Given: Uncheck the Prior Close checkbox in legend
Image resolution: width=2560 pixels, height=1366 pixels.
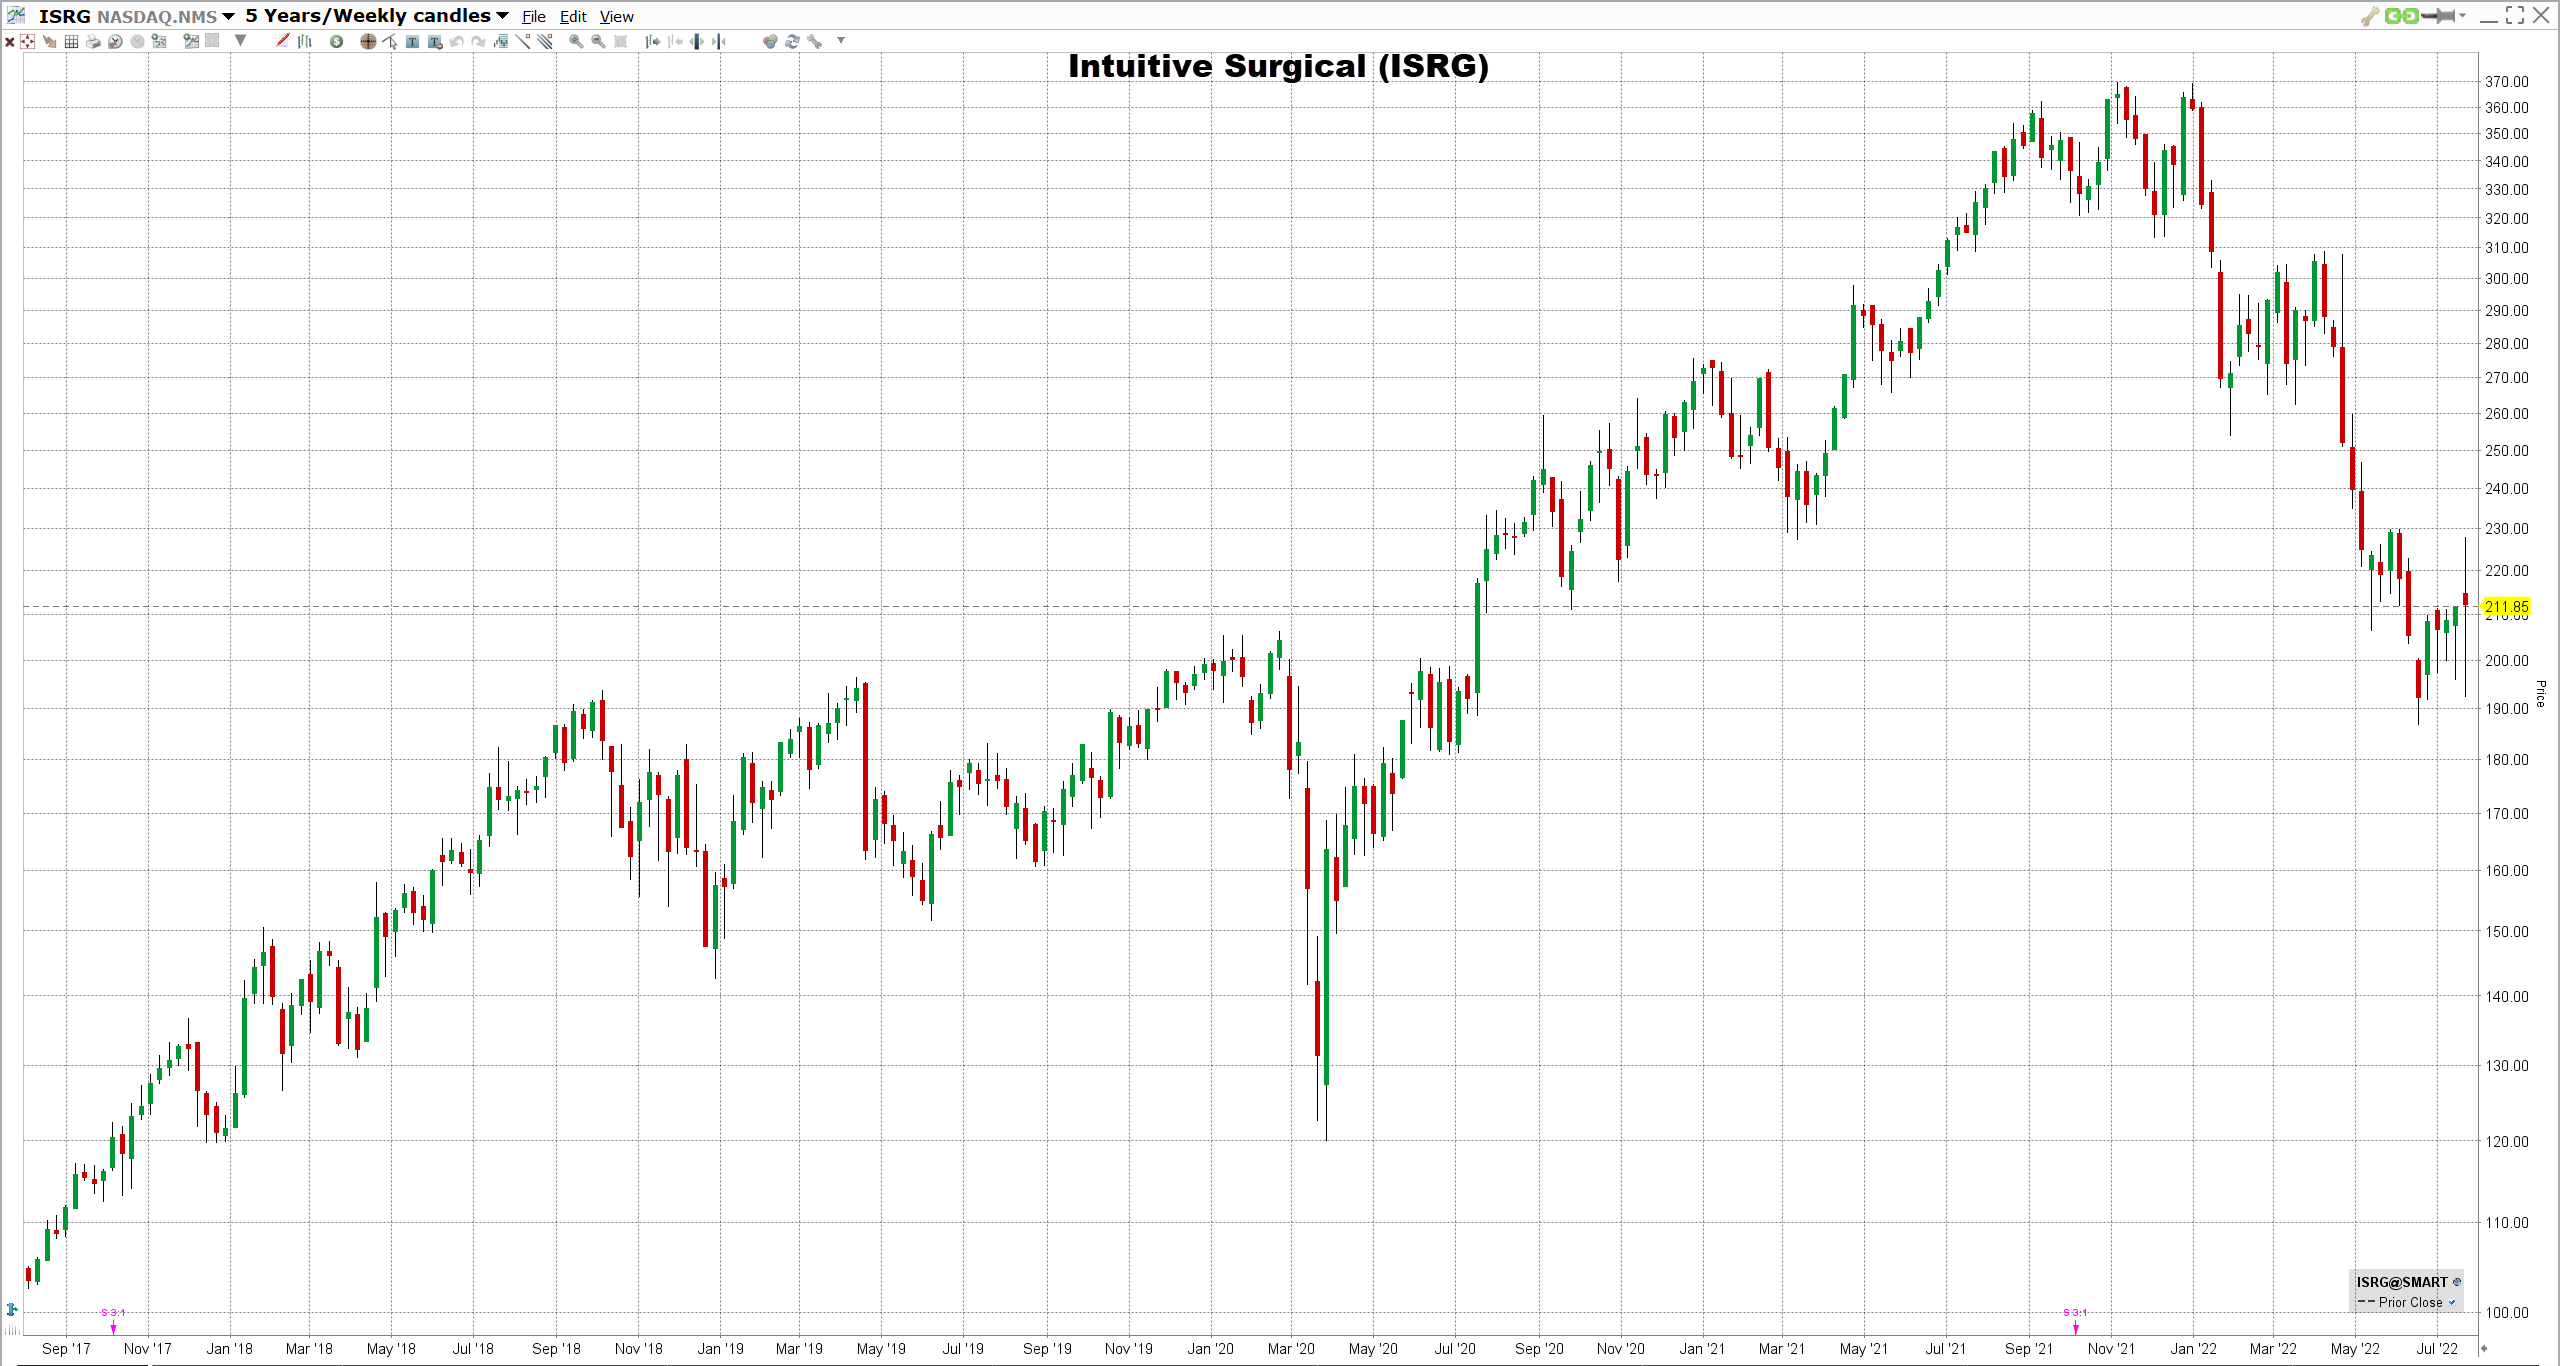Looking at the screenshot, I should [x=2452, y=1302].
